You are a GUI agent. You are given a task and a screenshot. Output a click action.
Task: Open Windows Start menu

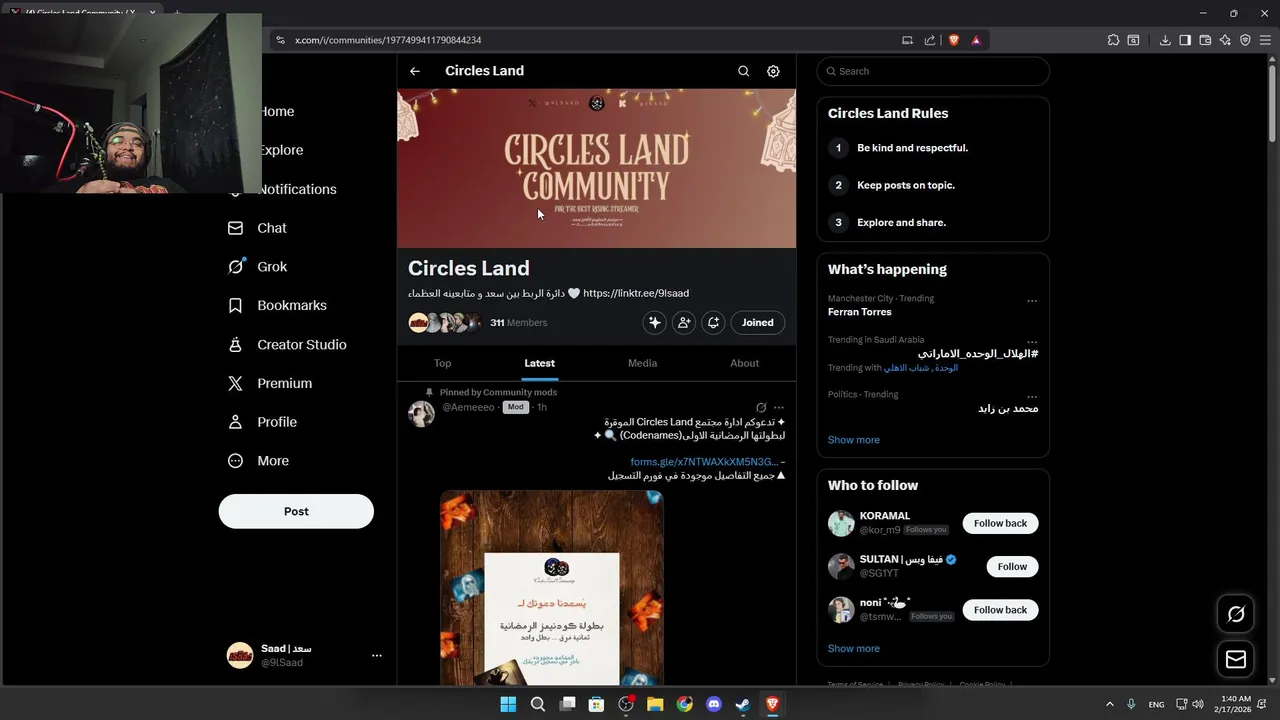pos(508,704)
